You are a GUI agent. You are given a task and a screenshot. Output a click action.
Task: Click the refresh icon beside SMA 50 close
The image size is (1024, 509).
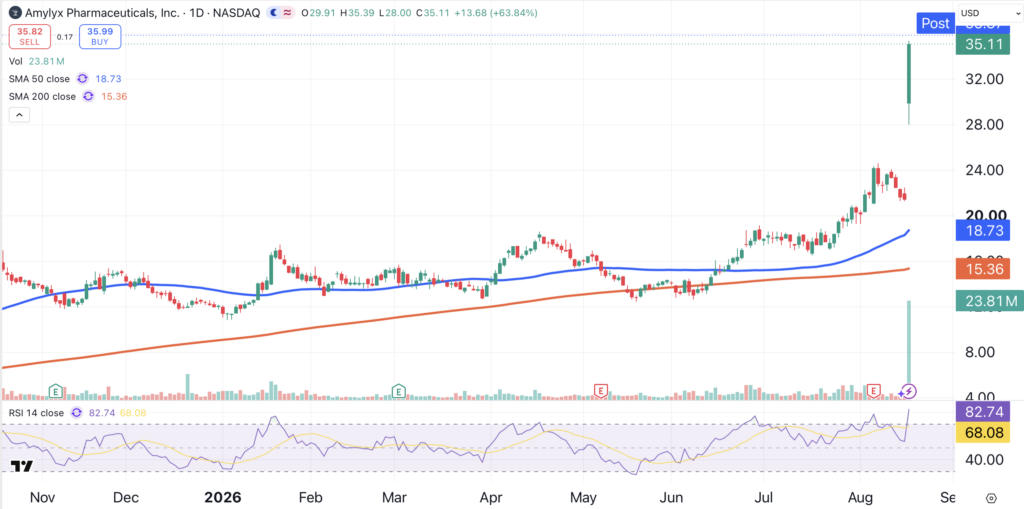(82, 78)
